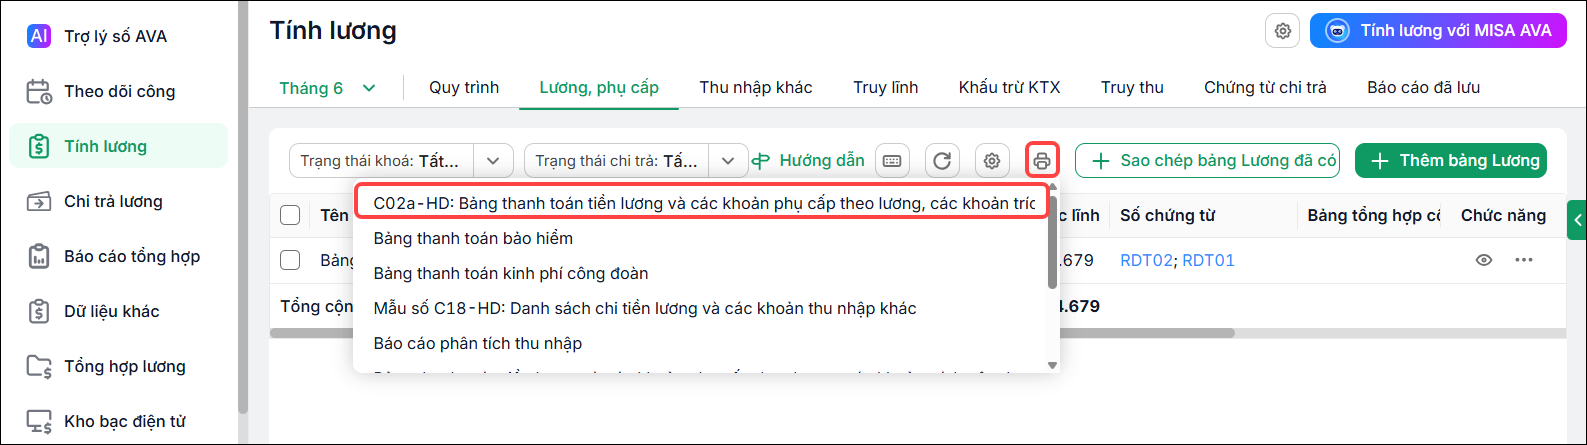Click the table horizontal scrollbar
This screenshot has width=1587, height=445.
(x=752, y=333)
